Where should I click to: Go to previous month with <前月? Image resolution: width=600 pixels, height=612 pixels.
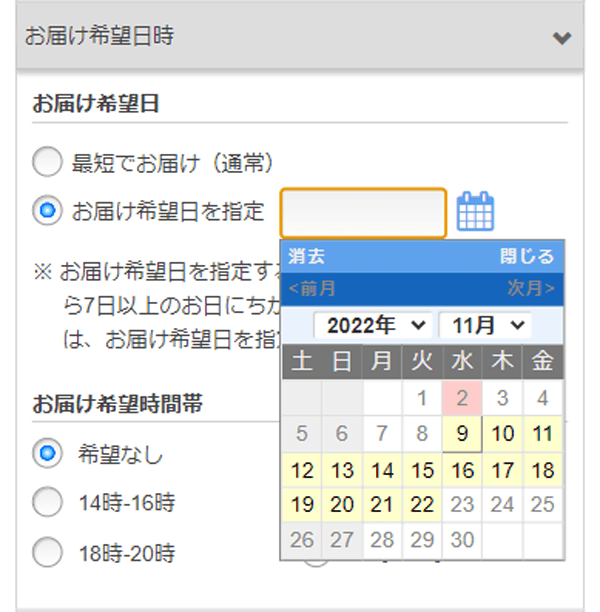coord(312,289)
